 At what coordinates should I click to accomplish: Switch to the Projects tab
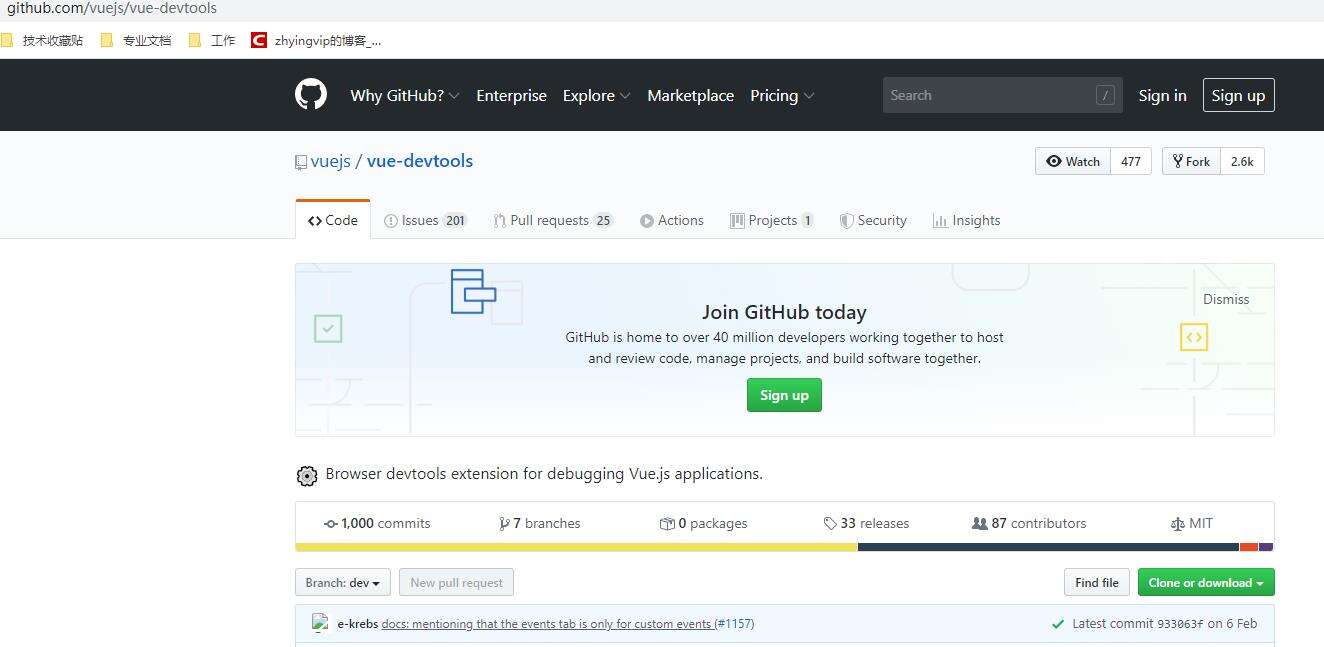(x=772, y=221)
